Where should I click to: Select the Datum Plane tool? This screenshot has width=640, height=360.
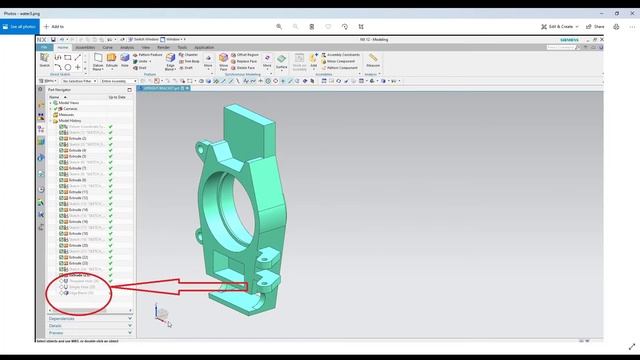click(x=98, y=61)
